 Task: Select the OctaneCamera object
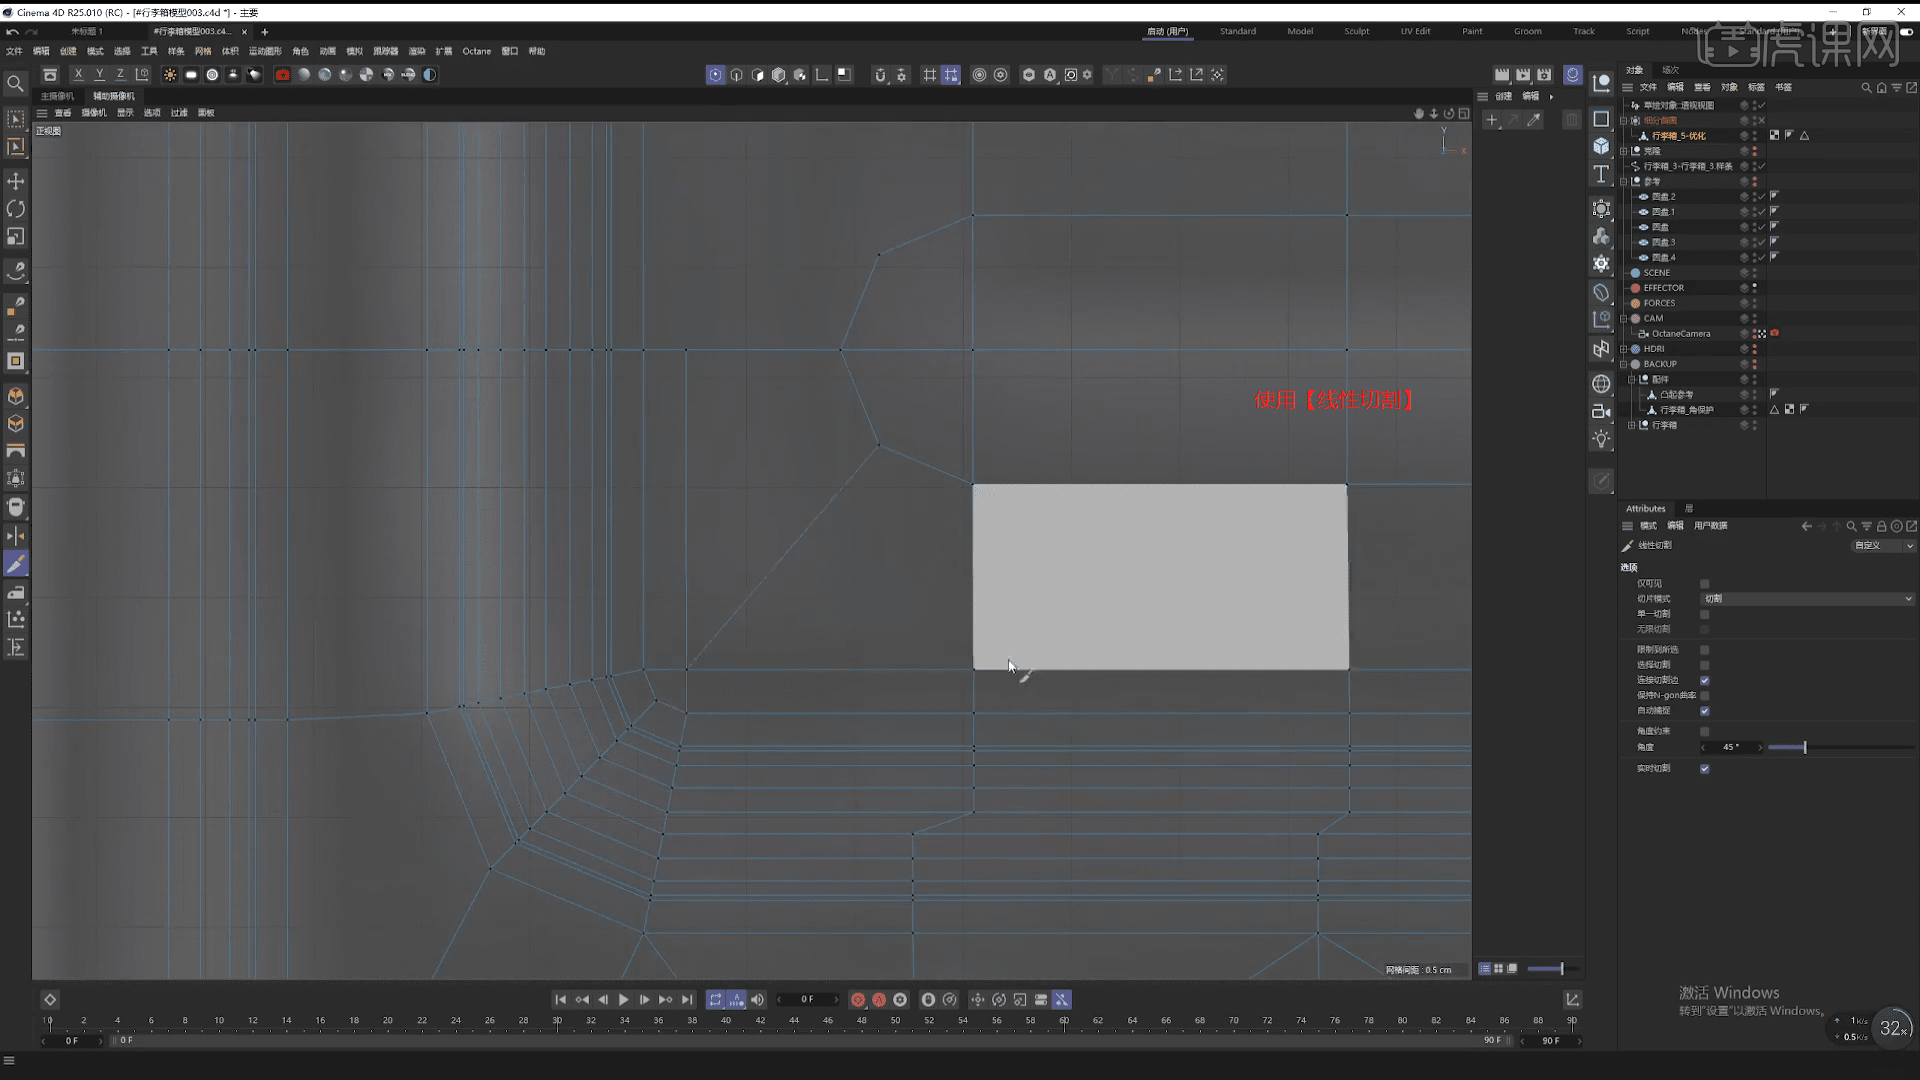click(x=1680, y=334)
